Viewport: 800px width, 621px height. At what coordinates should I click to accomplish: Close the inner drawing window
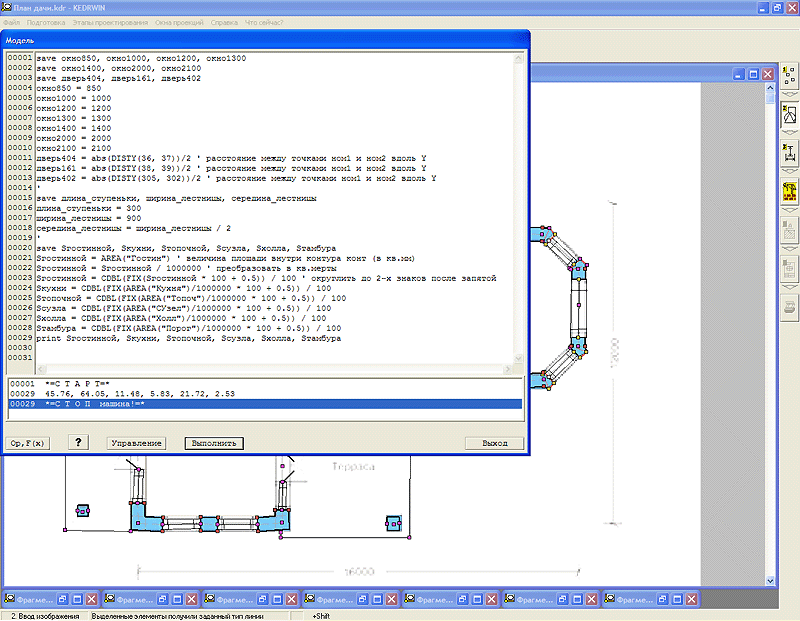click(x=767, y=74)
